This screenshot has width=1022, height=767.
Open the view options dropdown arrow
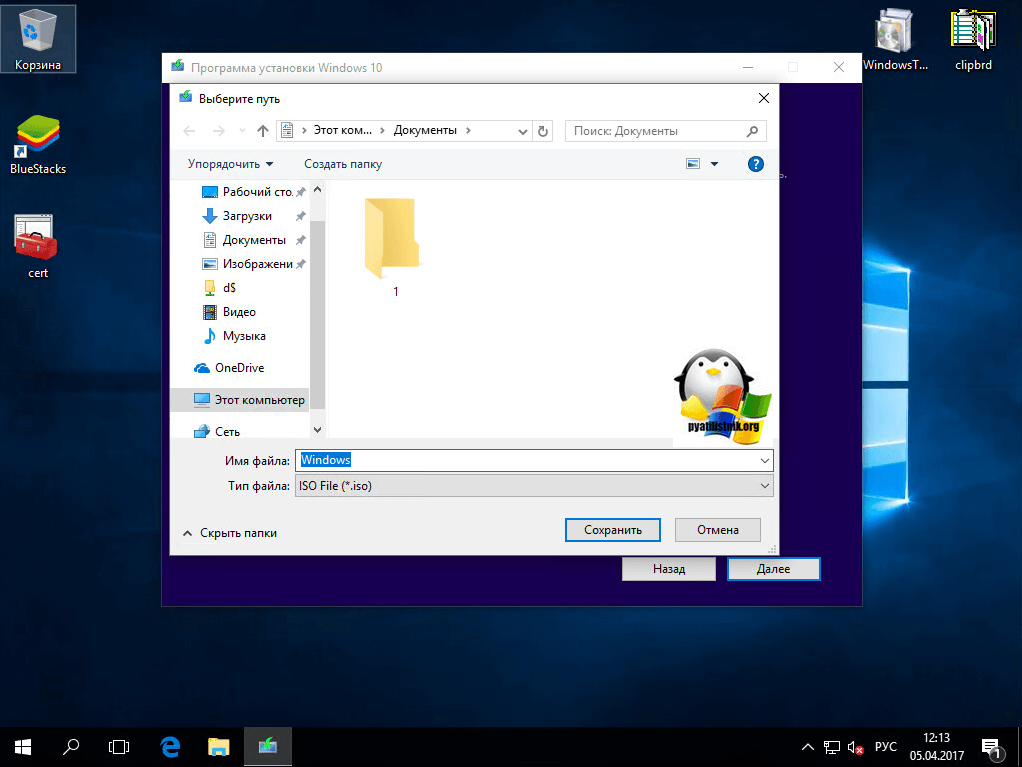click(714, 164)
